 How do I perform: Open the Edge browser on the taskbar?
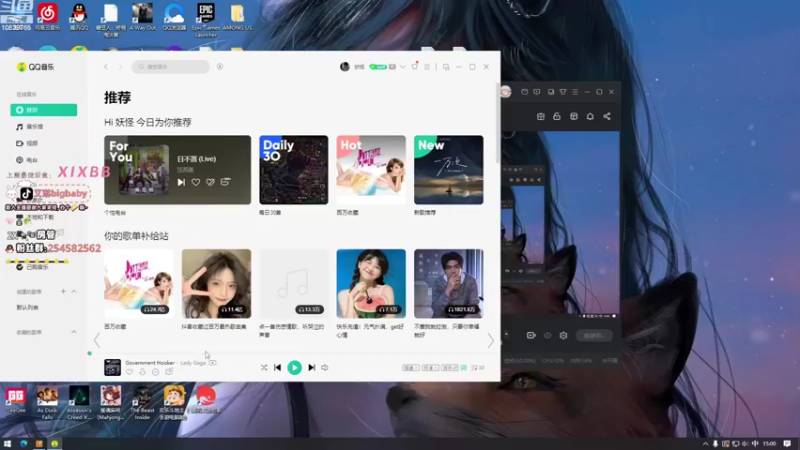23,443
